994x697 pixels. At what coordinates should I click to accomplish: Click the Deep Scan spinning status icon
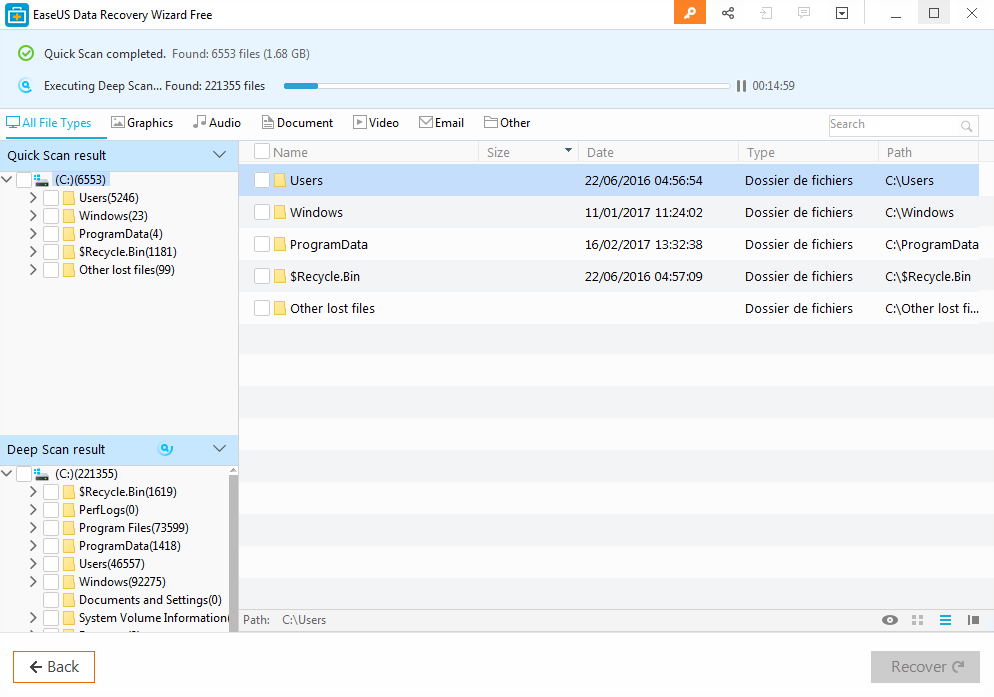[165, 449]
